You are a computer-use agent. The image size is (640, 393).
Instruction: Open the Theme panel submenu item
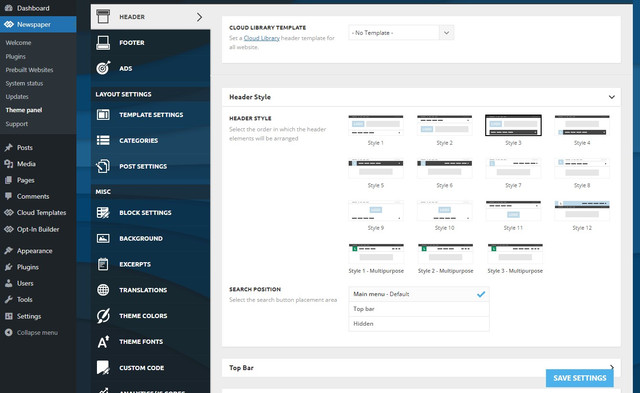24,110
